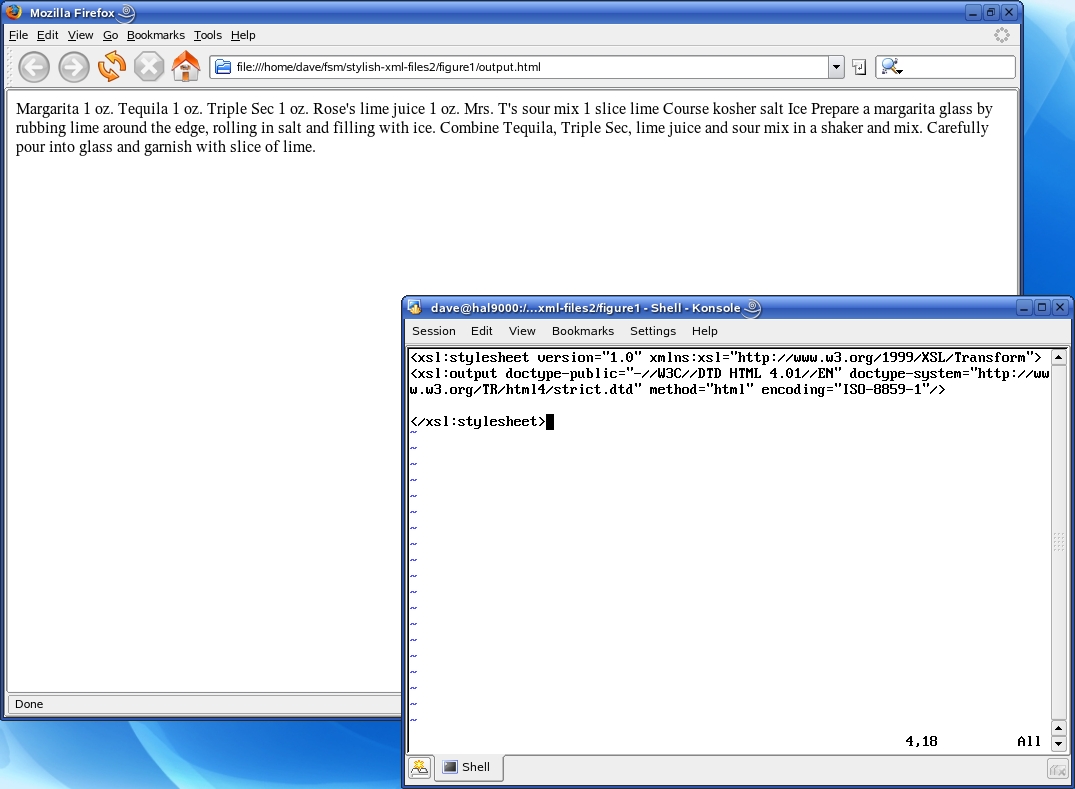
Task: Open the Konsole Settings menu
Action: (653, 331)
